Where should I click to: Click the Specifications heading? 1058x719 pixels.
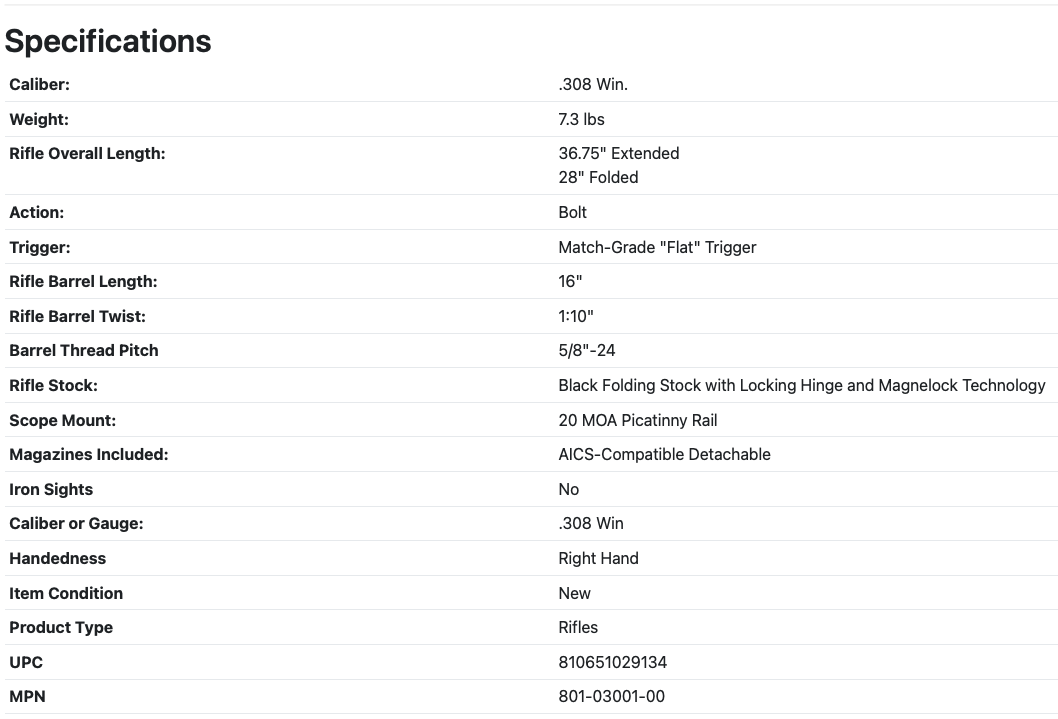click(x=108, y=41)
